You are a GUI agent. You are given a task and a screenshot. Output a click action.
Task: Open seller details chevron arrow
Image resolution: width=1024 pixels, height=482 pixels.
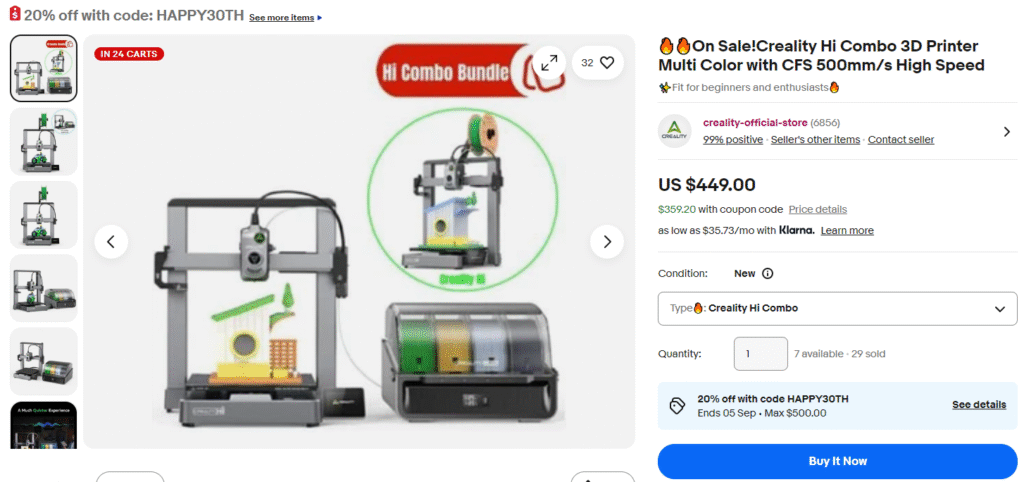(1006, 131)
